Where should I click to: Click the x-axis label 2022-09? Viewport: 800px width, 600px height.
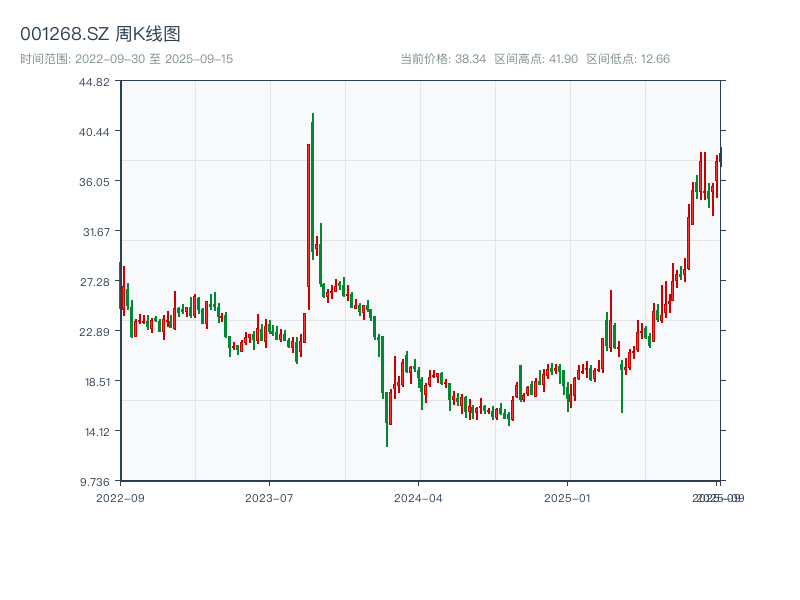(x=120, y=498)
